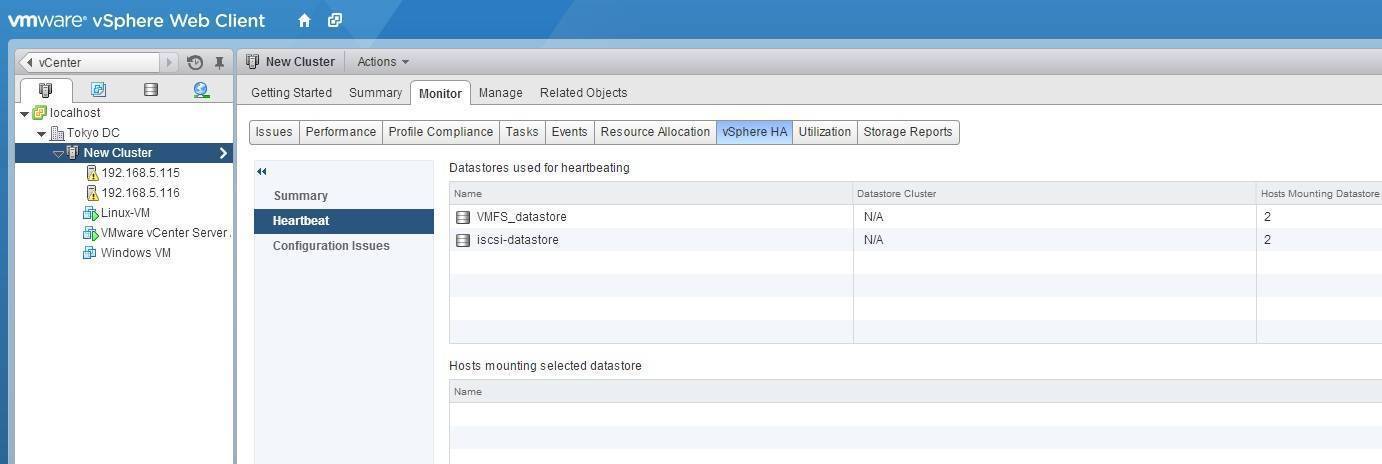This screenshot has width=1382, height=464.
Task: Select Linux-VM in the inventory tree
Action: click(125, 213)
